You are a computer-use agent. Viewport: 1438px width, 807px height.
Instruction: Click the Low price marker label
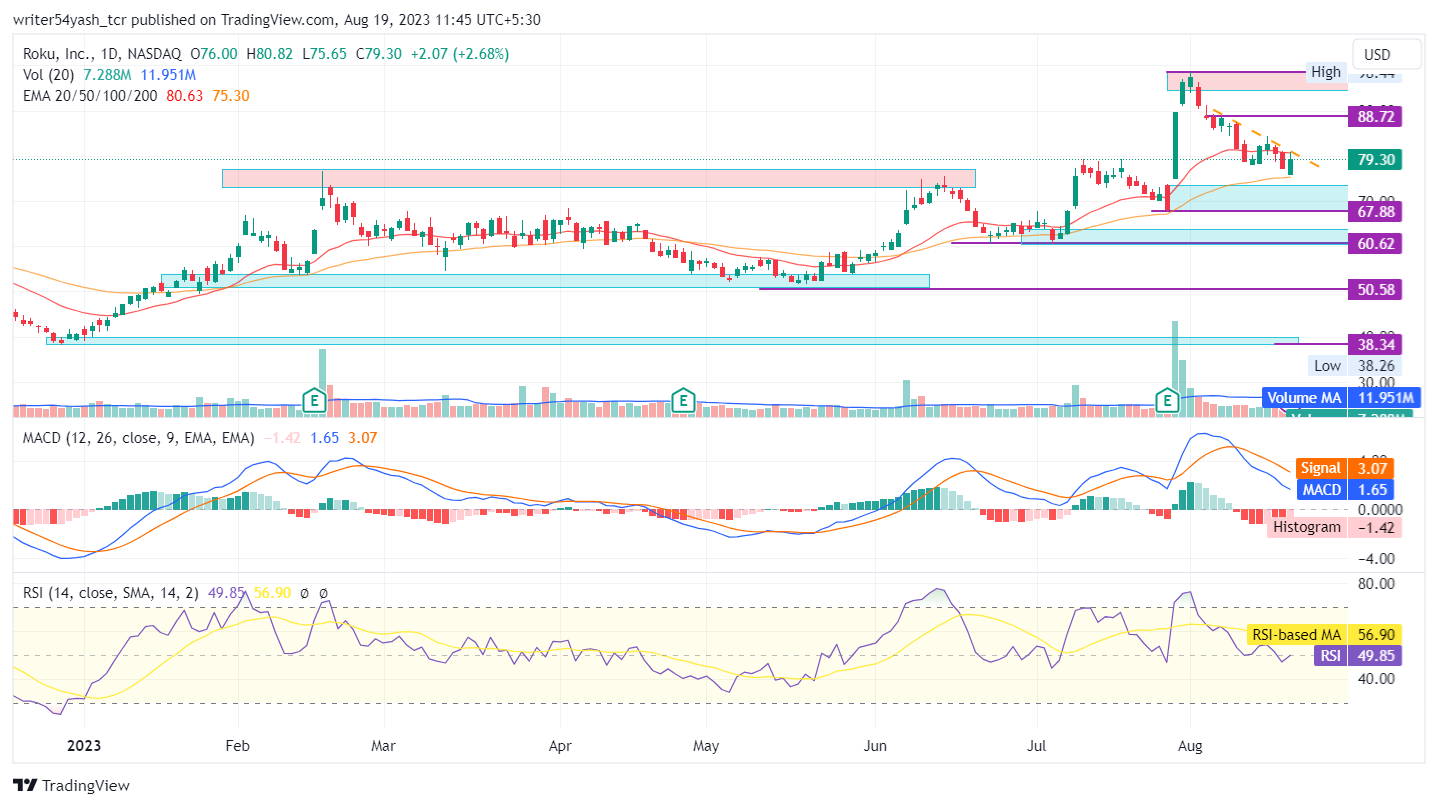[x=1328, y=366]
